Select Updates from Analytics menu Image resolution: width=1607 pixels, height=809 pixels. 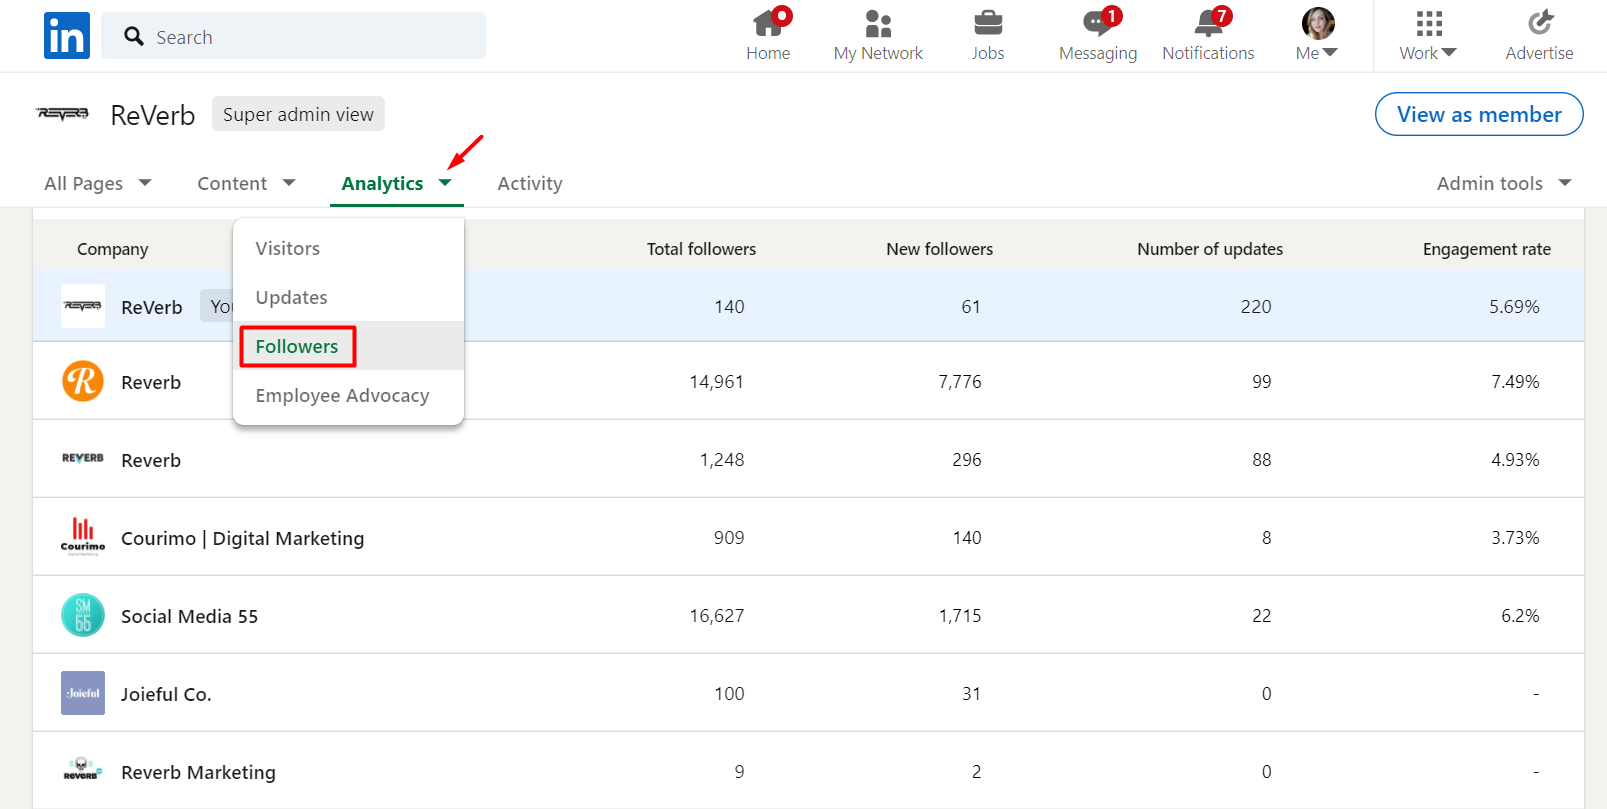pos(348,297)
